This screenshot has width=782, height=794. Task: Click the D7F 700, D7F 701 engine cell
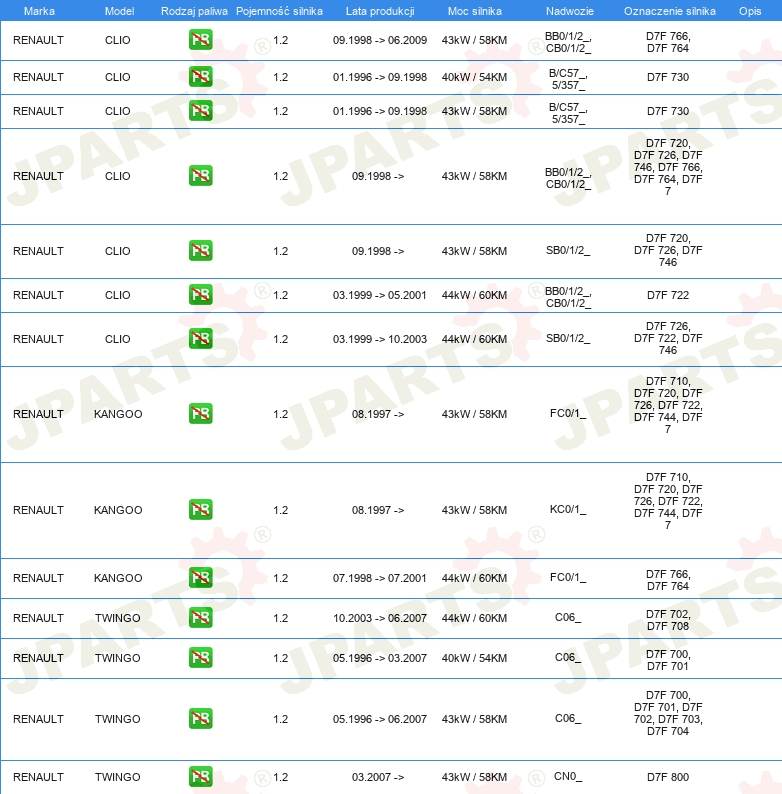point(668,660)
